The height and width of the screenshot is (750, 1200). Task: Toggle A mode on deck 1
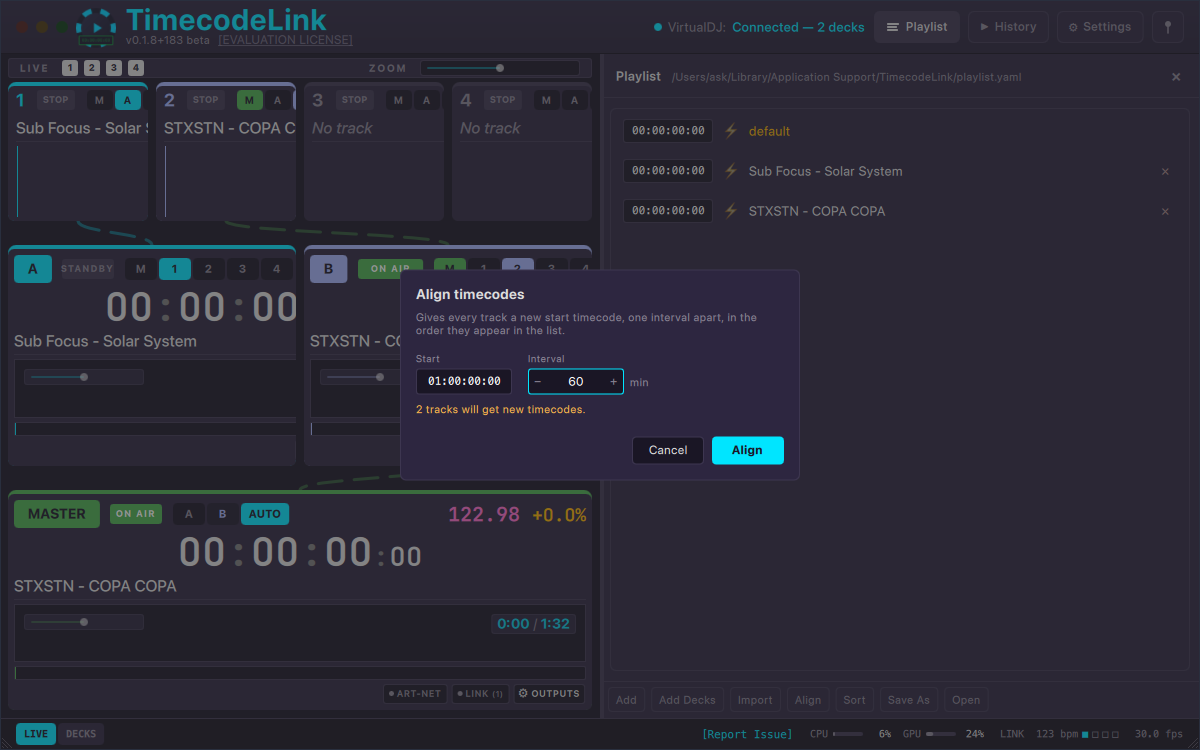(128, 100)
